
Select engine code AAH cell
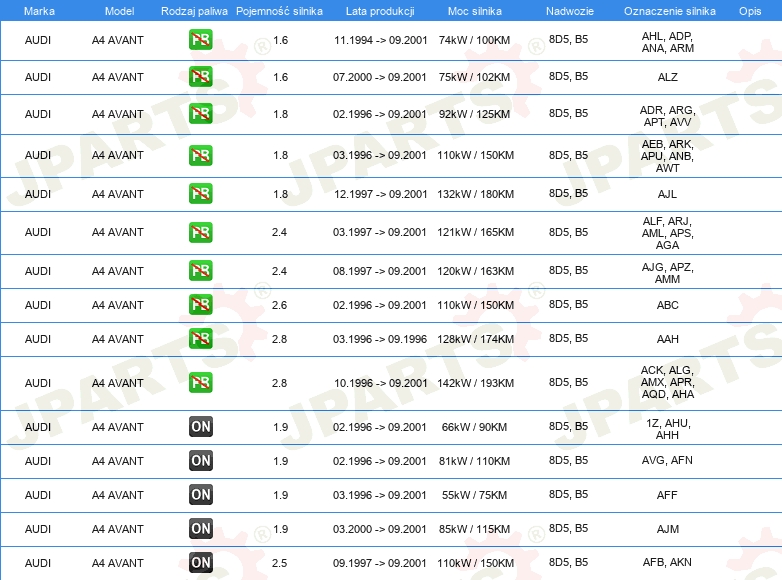[x=667, y=339]
